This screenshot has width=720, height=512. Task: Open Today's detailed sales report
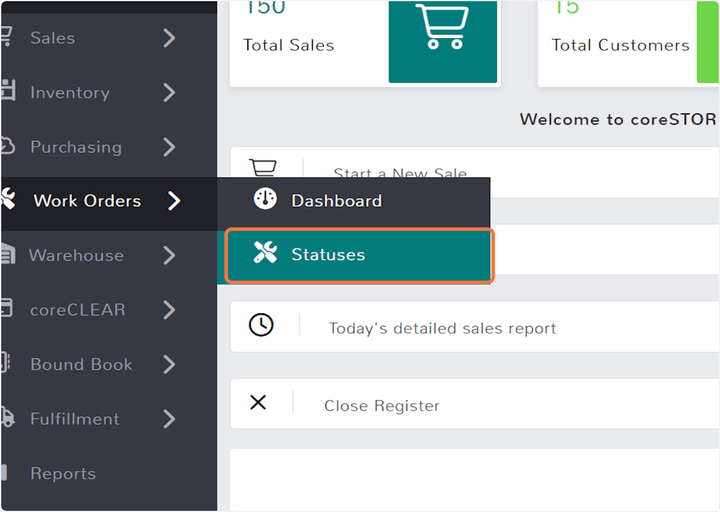click(442, 328)
